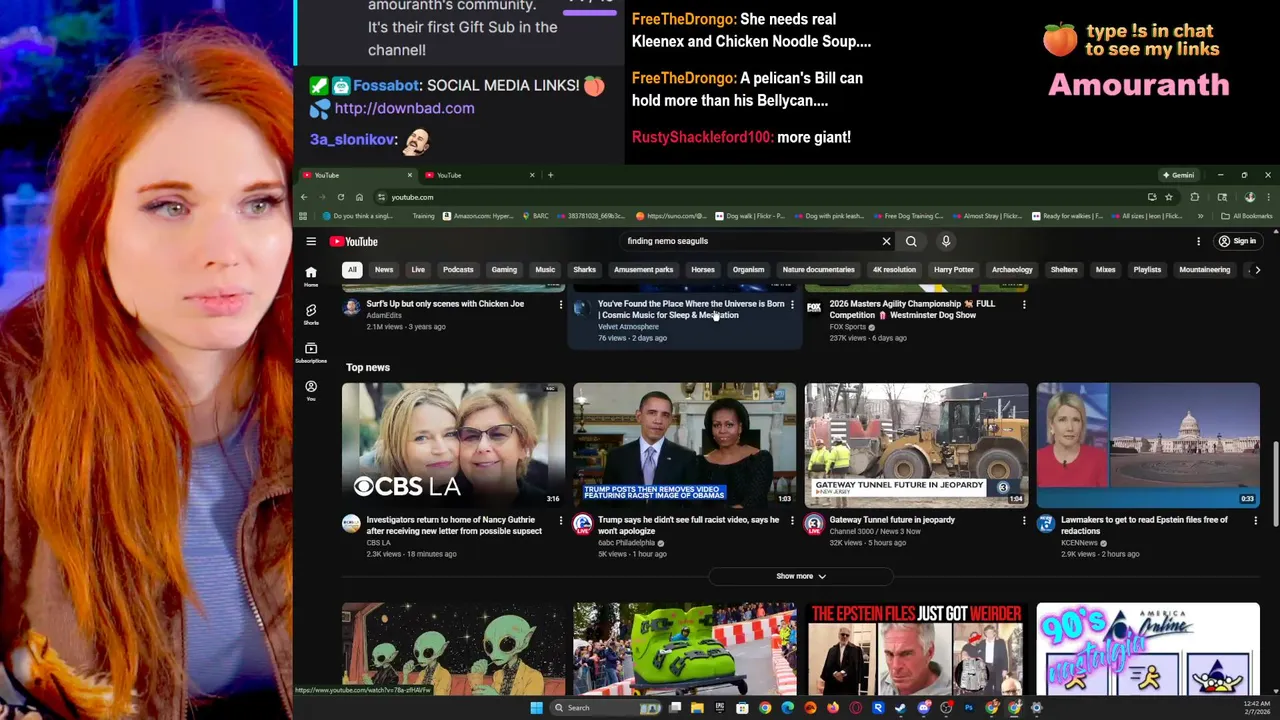Open a new browser tab
Viewport: 1280px width, 720px height.
click(x=550, y=175)
